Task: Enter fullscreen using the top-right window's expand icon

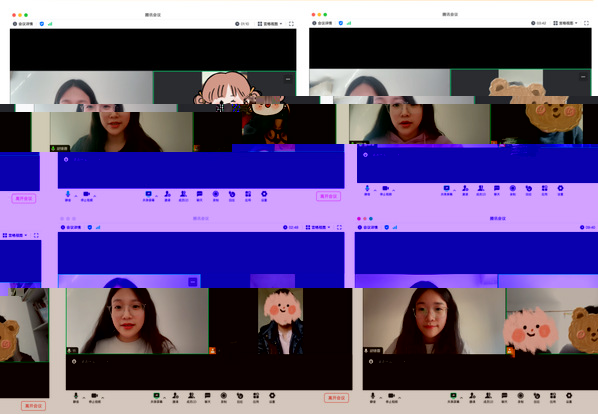Action: pyautogui.click(x=586, y=23)
